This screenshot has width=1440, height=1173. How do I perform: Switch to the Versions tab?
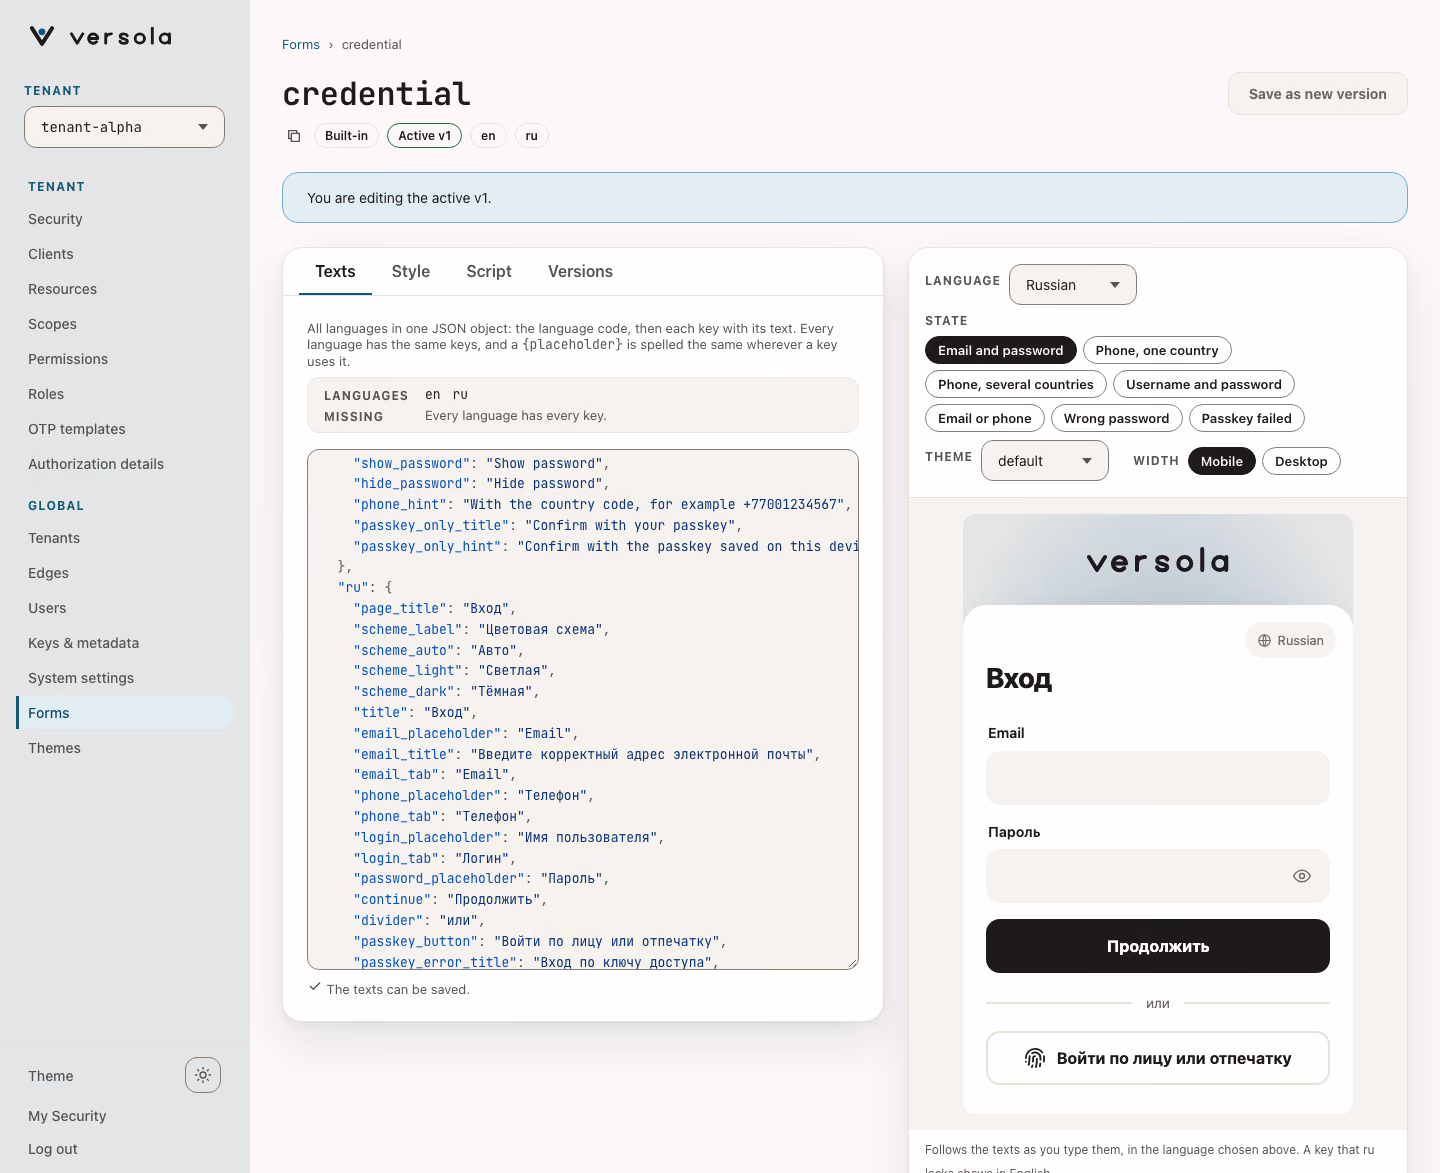pyautogui.click(x=580, y=271)
